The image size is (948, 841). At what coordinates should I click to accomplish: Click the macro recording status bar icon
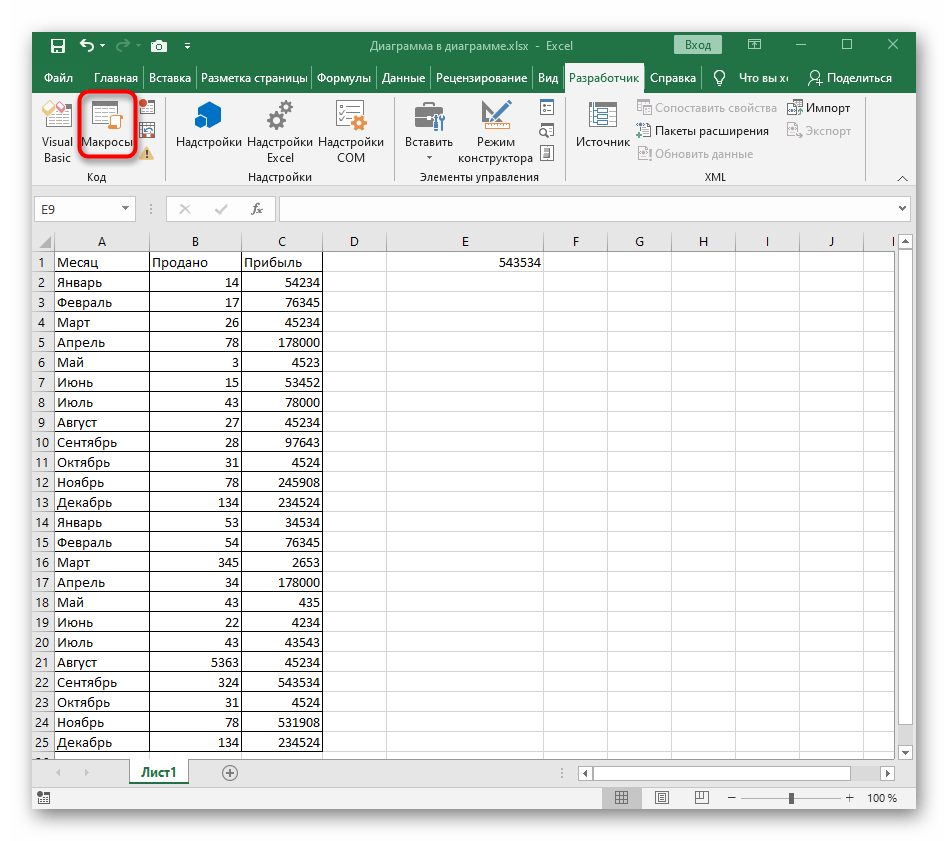coord(44,798)
